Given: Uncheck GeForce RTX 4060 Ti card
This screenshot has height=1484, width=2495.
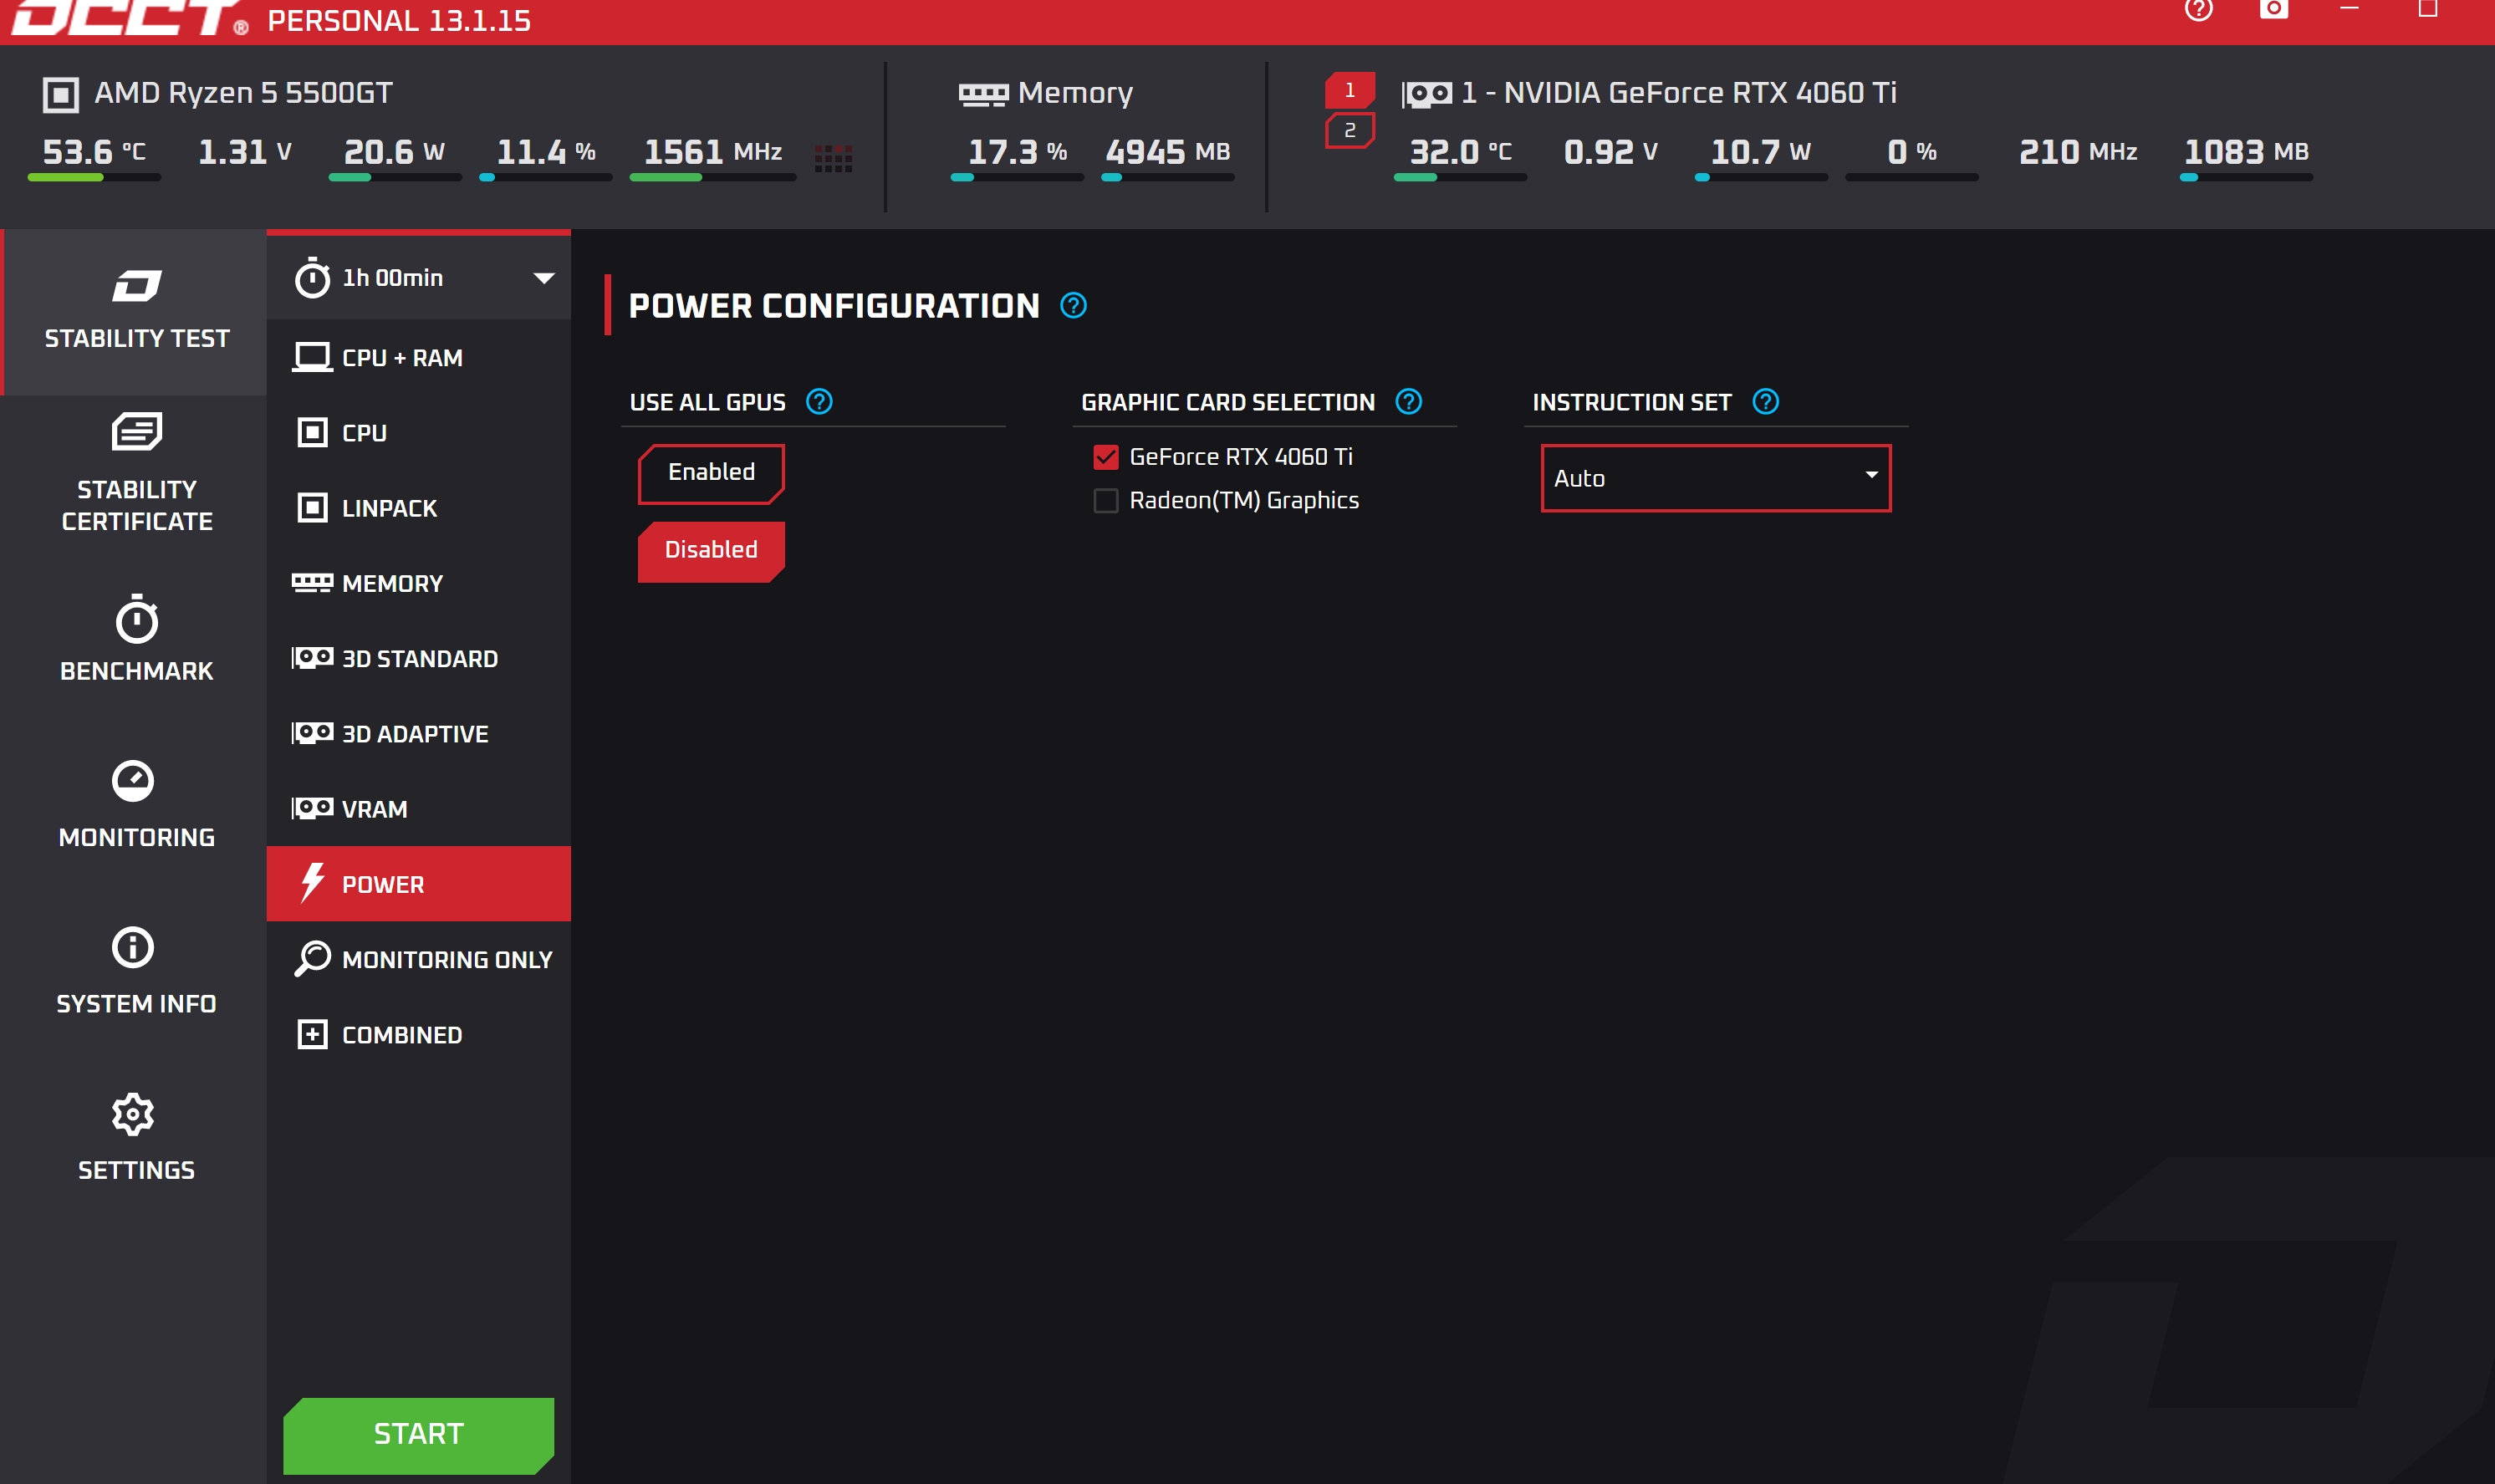Looking at the screenshot, I should tap(1105, 457).
